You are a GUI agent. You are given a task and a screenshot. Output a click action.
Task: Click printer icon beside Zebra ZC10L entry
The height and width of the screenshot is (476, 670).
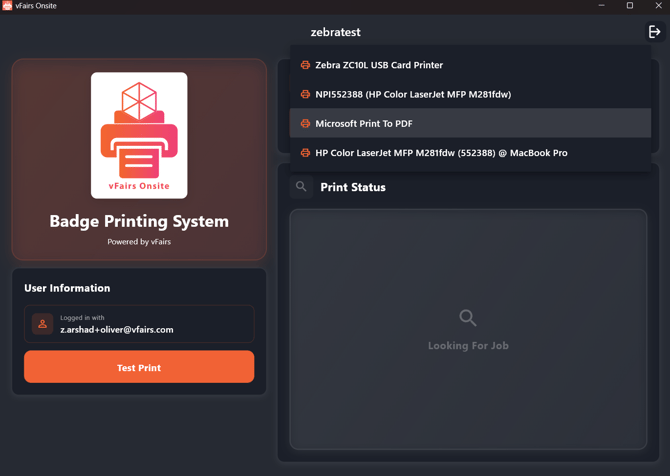coord(305,65)
